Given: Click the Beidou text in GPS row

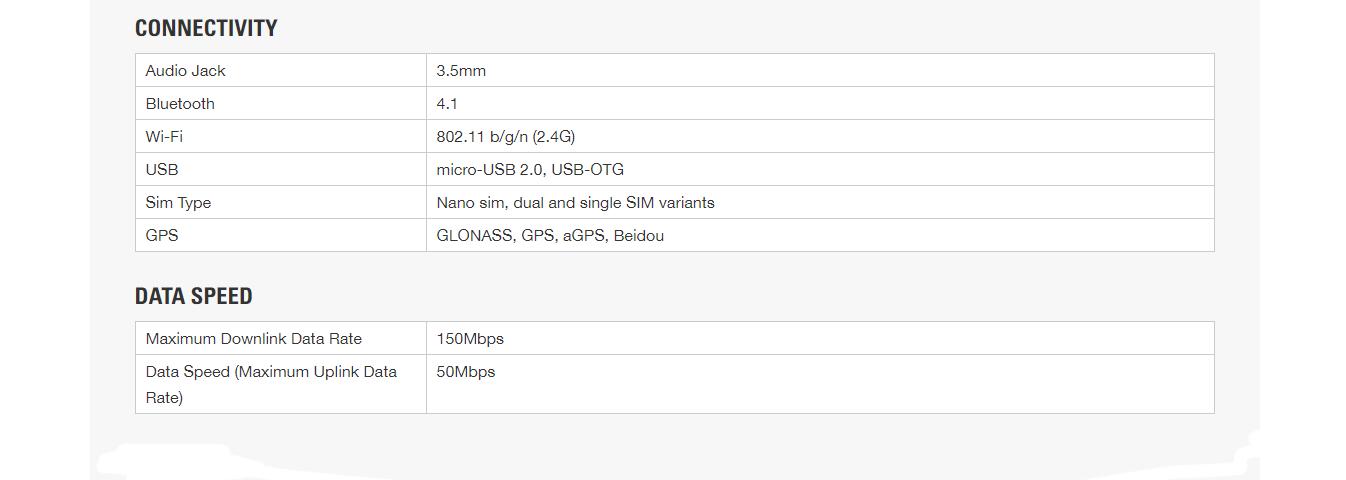Looking at the screenshot, I should [x=638, y=236].
